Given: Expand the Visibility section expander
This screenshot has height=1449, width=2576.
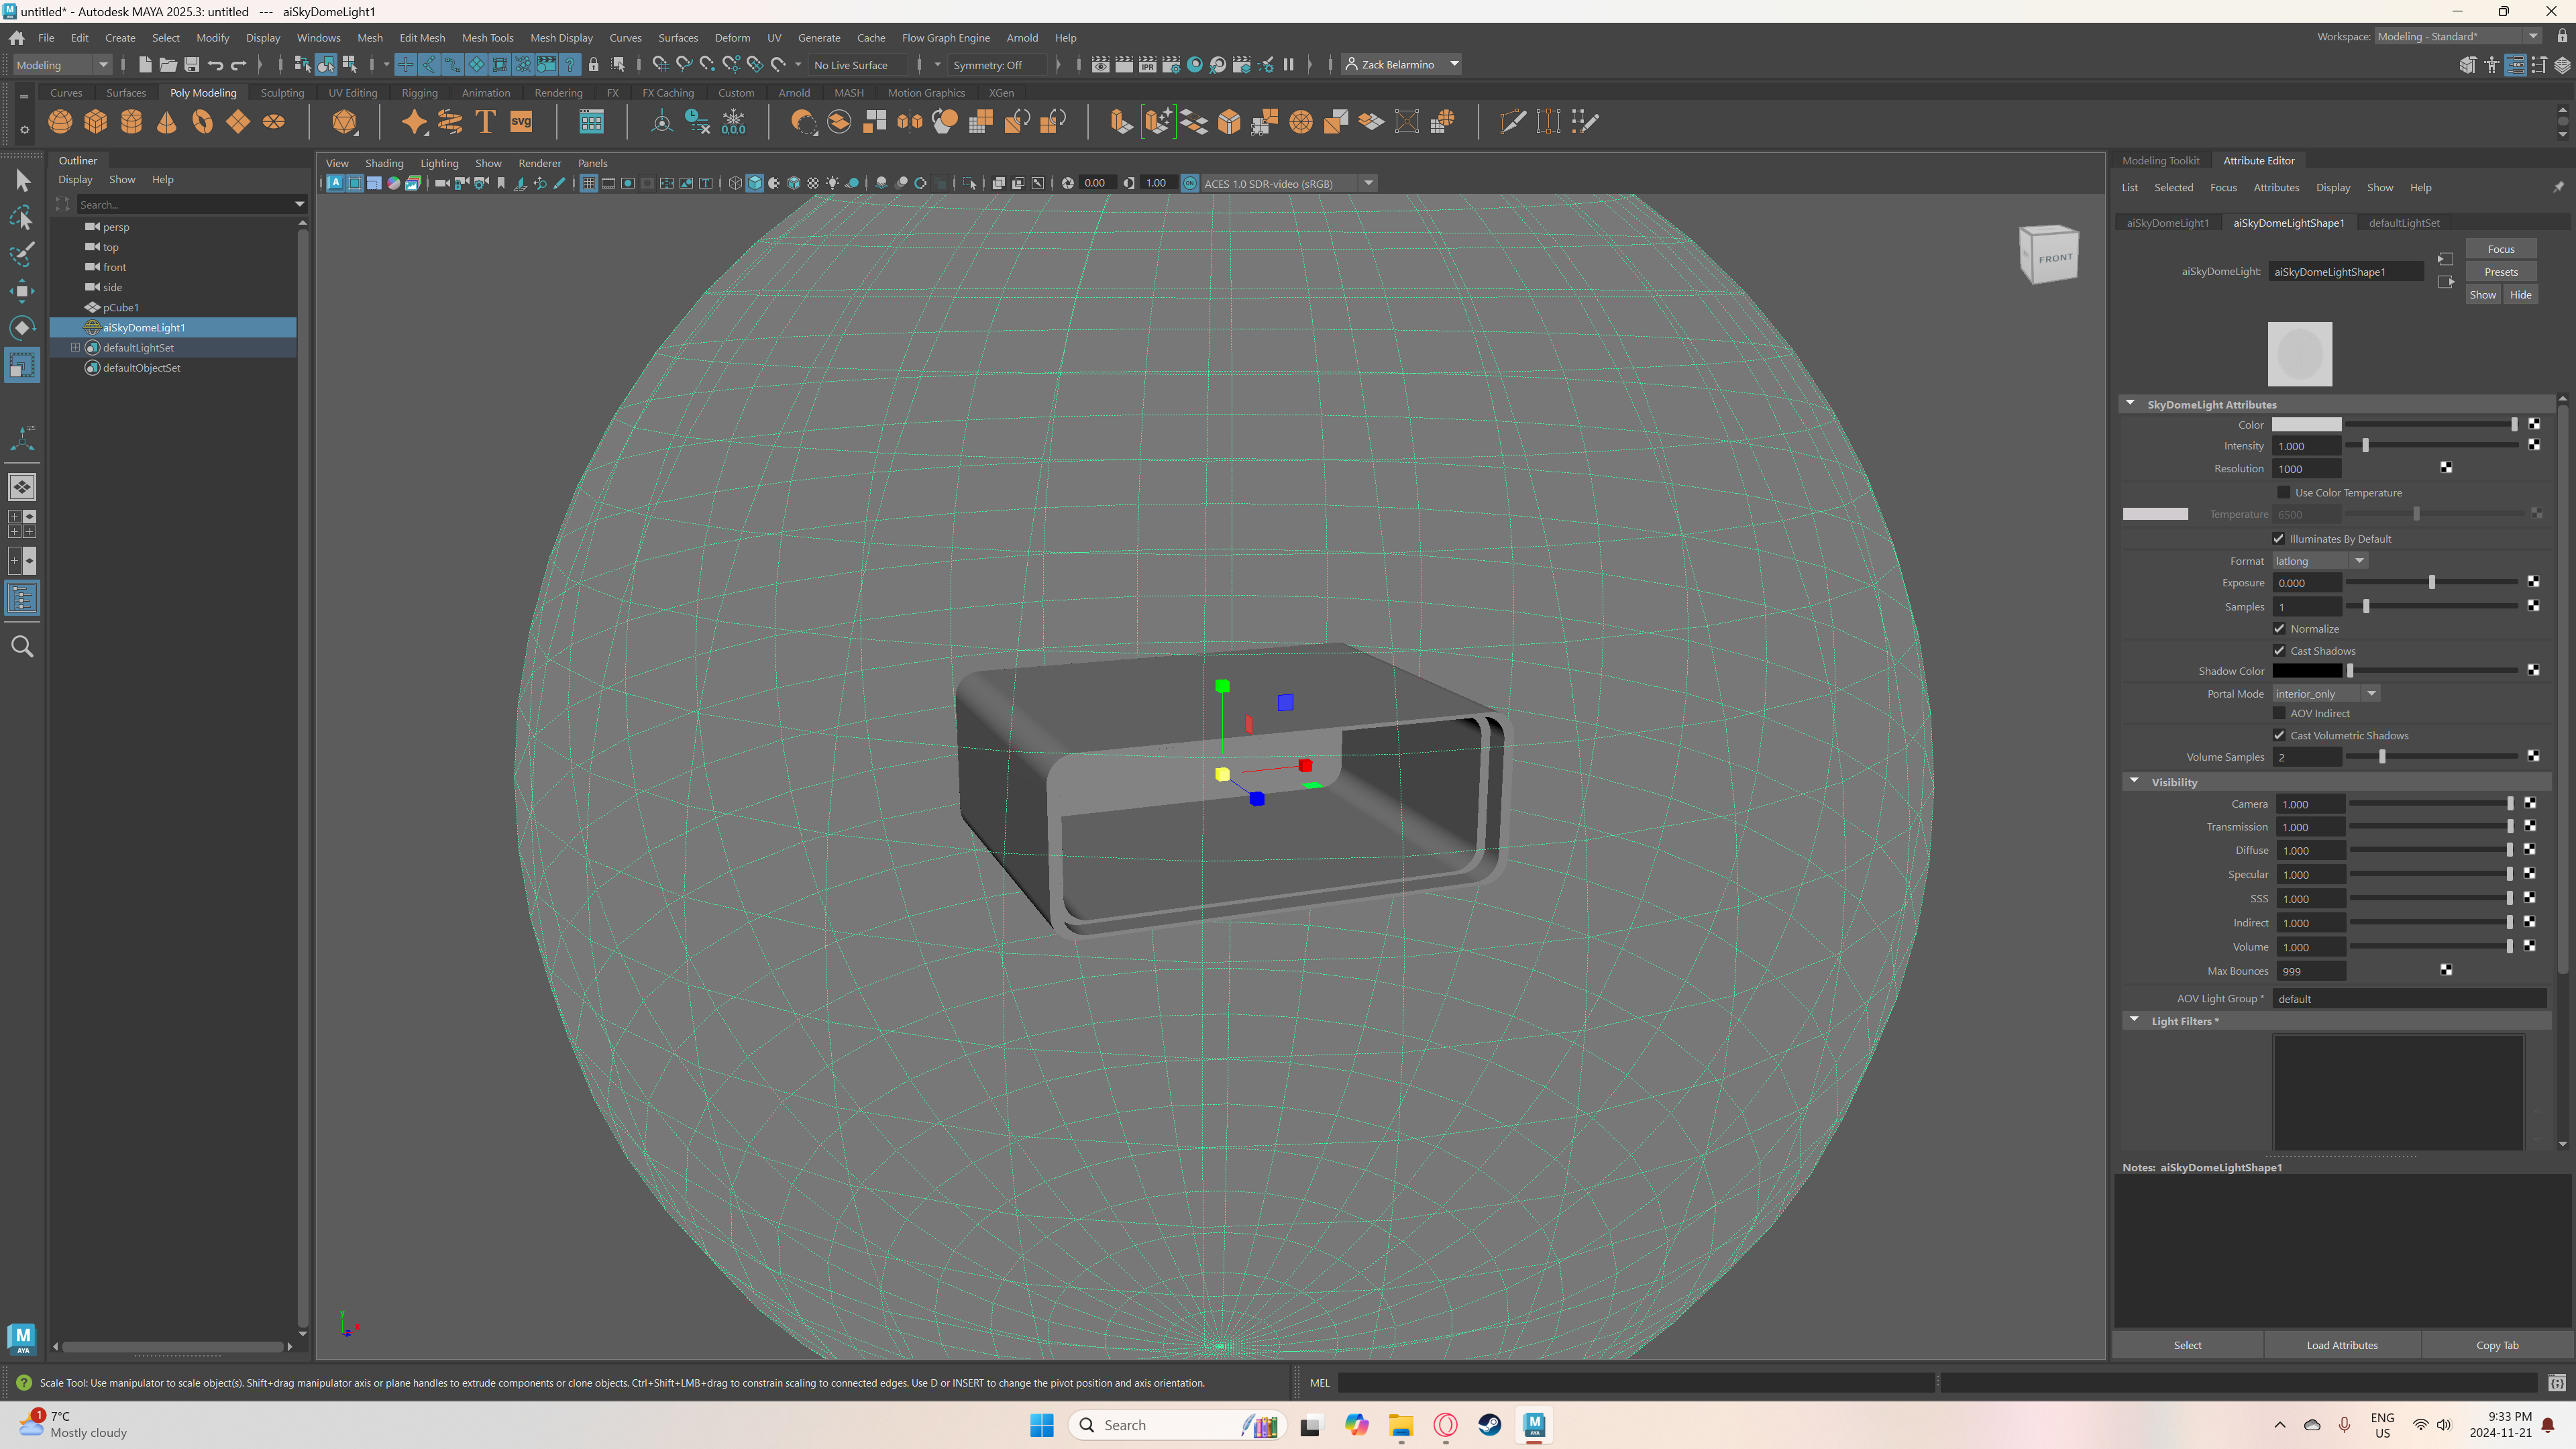Looking at the screenshot, I should pos(2135,782).
